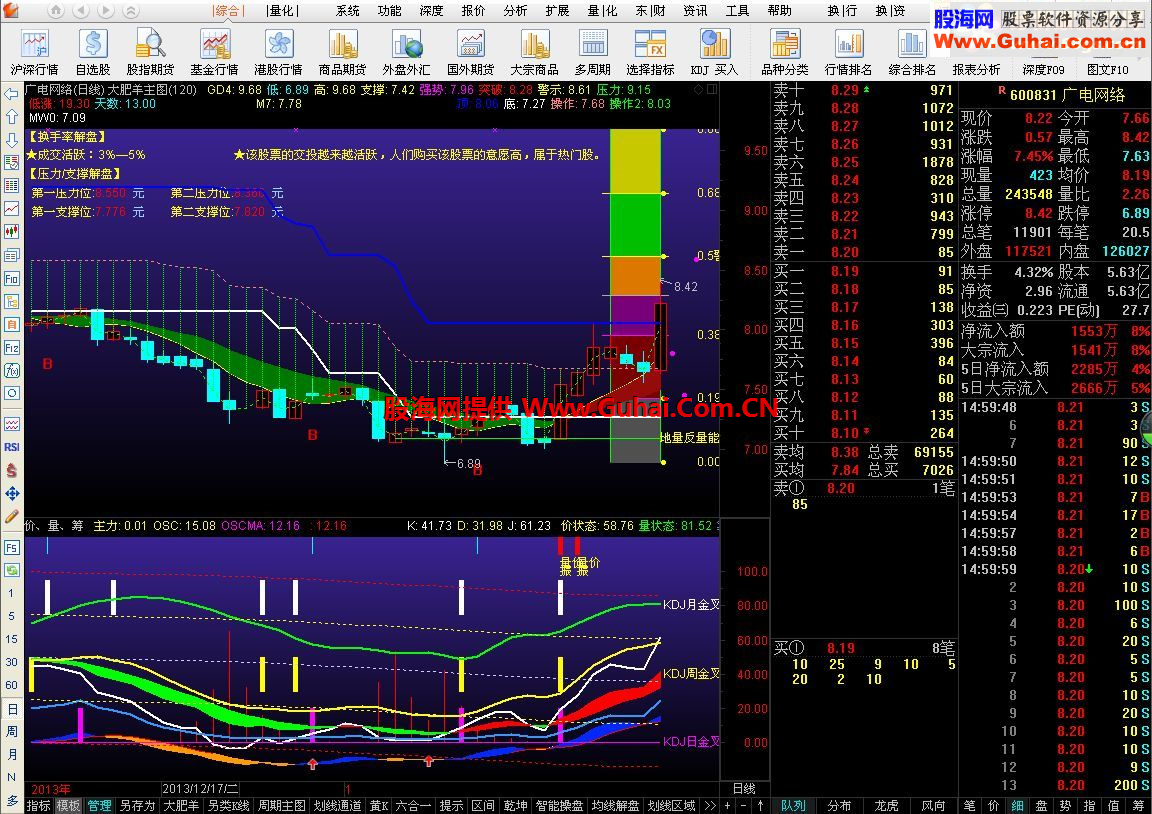Click the forward arrow round button

(x=106, y=10)
